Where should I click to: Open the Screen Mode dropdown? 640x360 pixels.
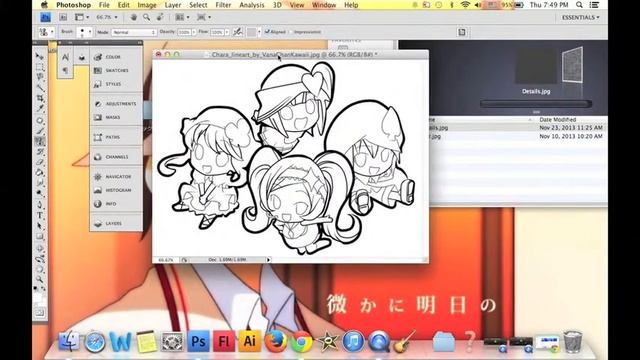(204, 17)
